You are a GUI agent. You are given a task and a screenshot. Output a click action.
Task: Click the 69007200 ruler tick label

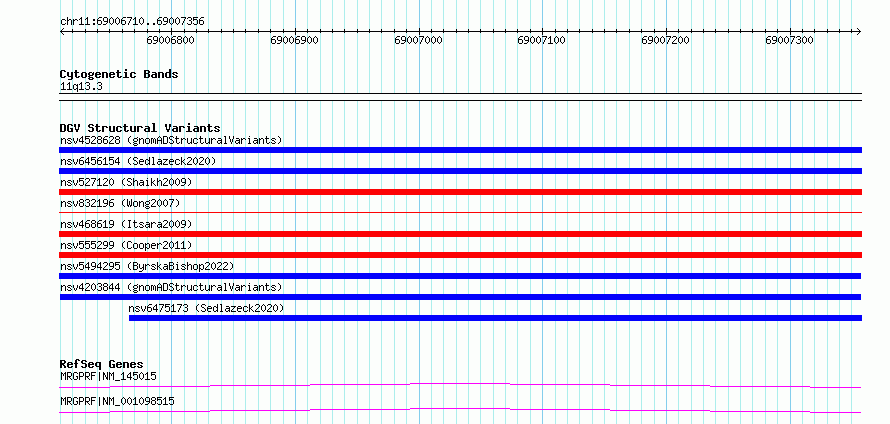click(666, 40)
